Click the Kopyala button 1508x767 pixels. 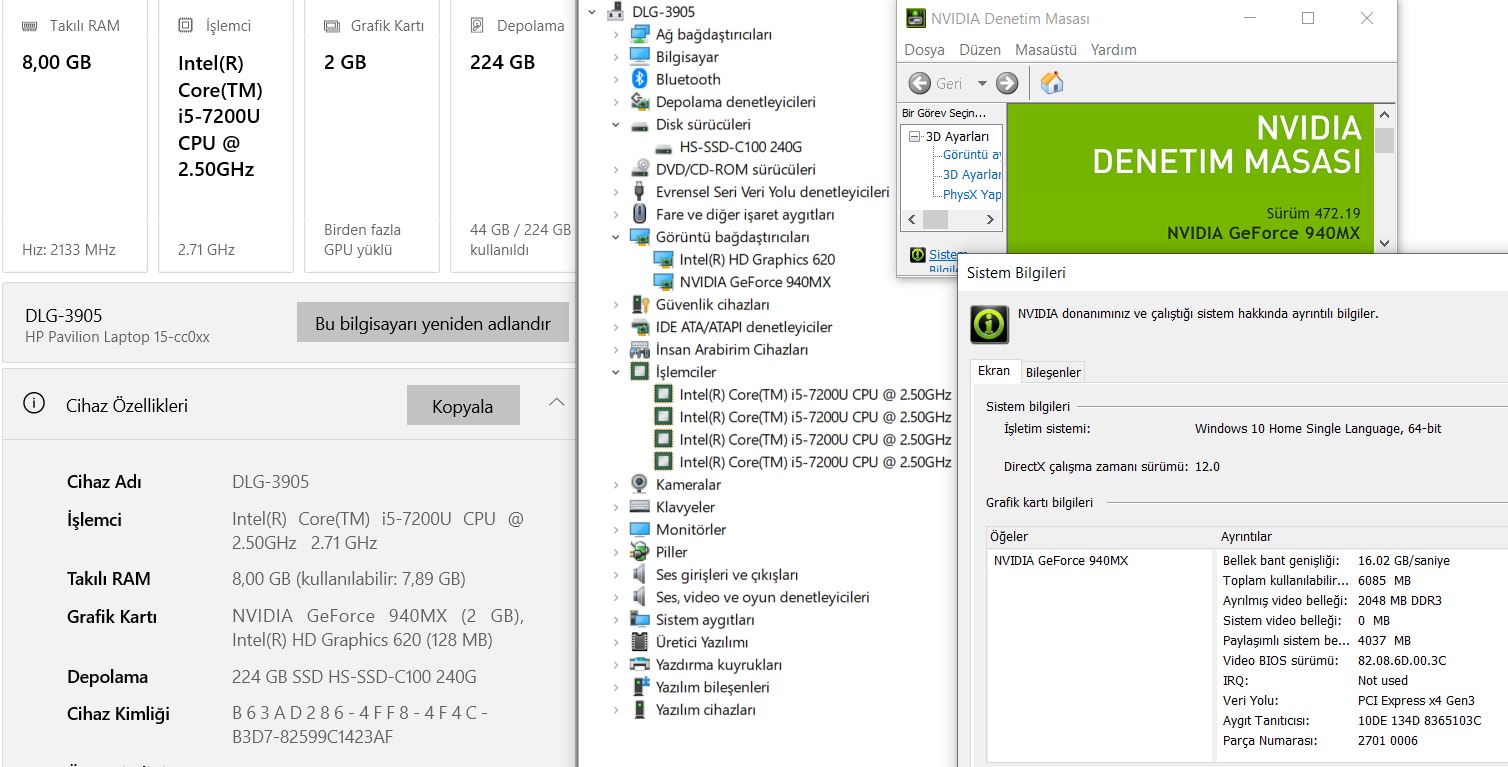click(x=463, y=406)
